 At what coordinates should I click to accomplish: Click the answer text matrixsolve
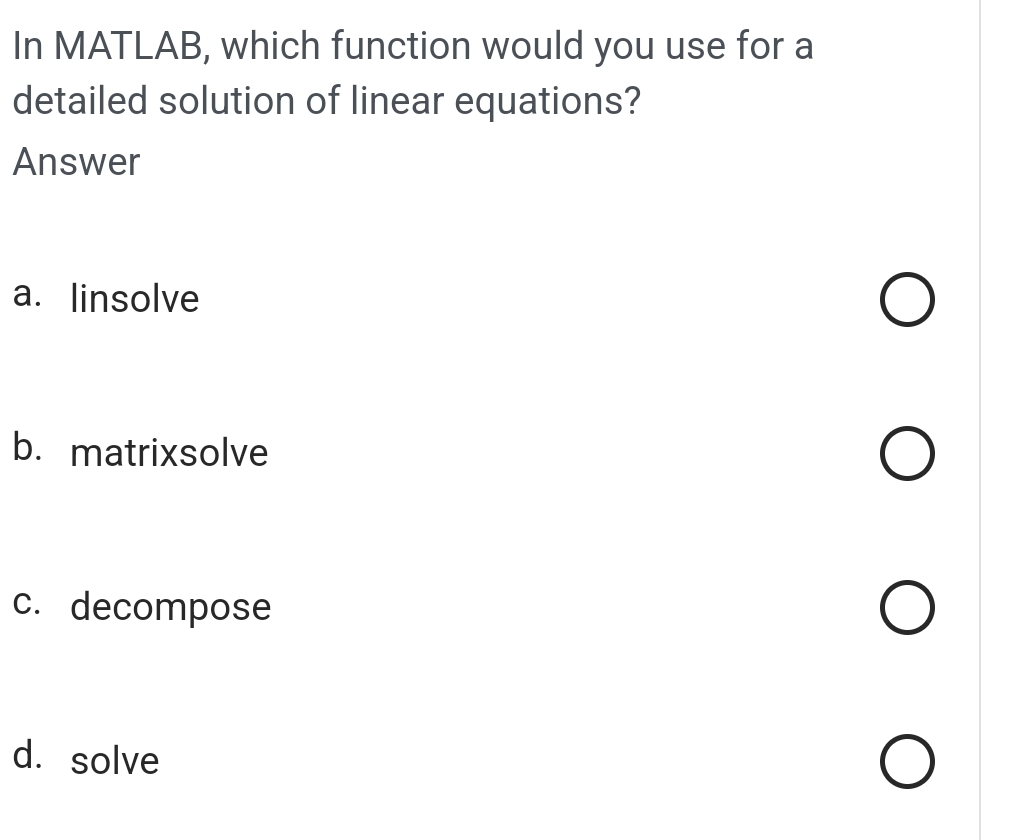pyautogui.click(x=168, y=453)
